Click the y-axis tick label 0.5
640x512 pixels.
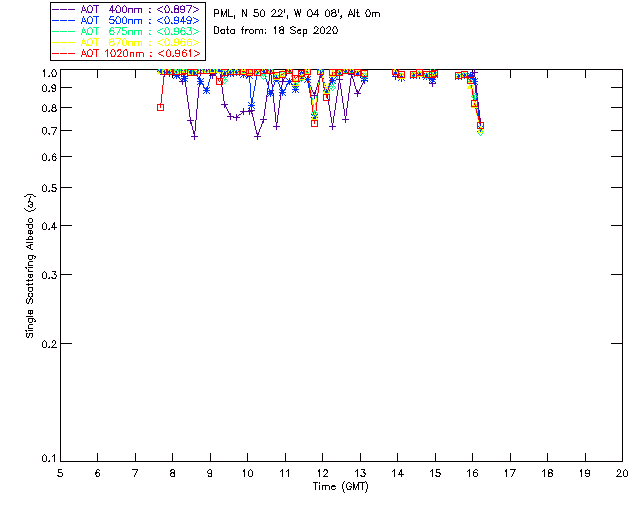click(x=49, y=188)
